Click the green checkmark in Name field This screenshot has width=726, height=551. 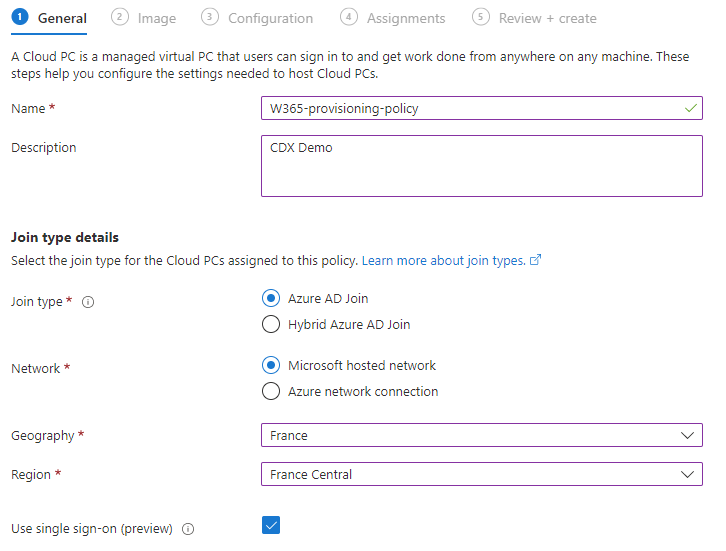click(691, 108)
